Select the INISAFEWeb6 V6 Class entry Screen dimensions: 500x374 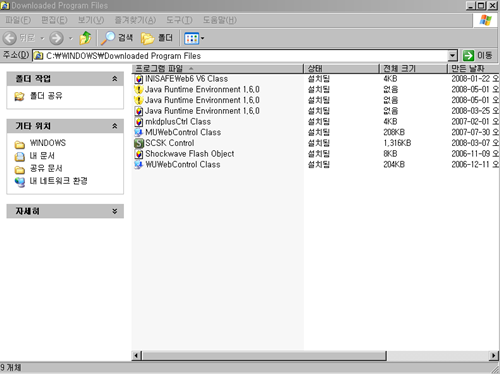pyautogui.click(x=187, y=79)
